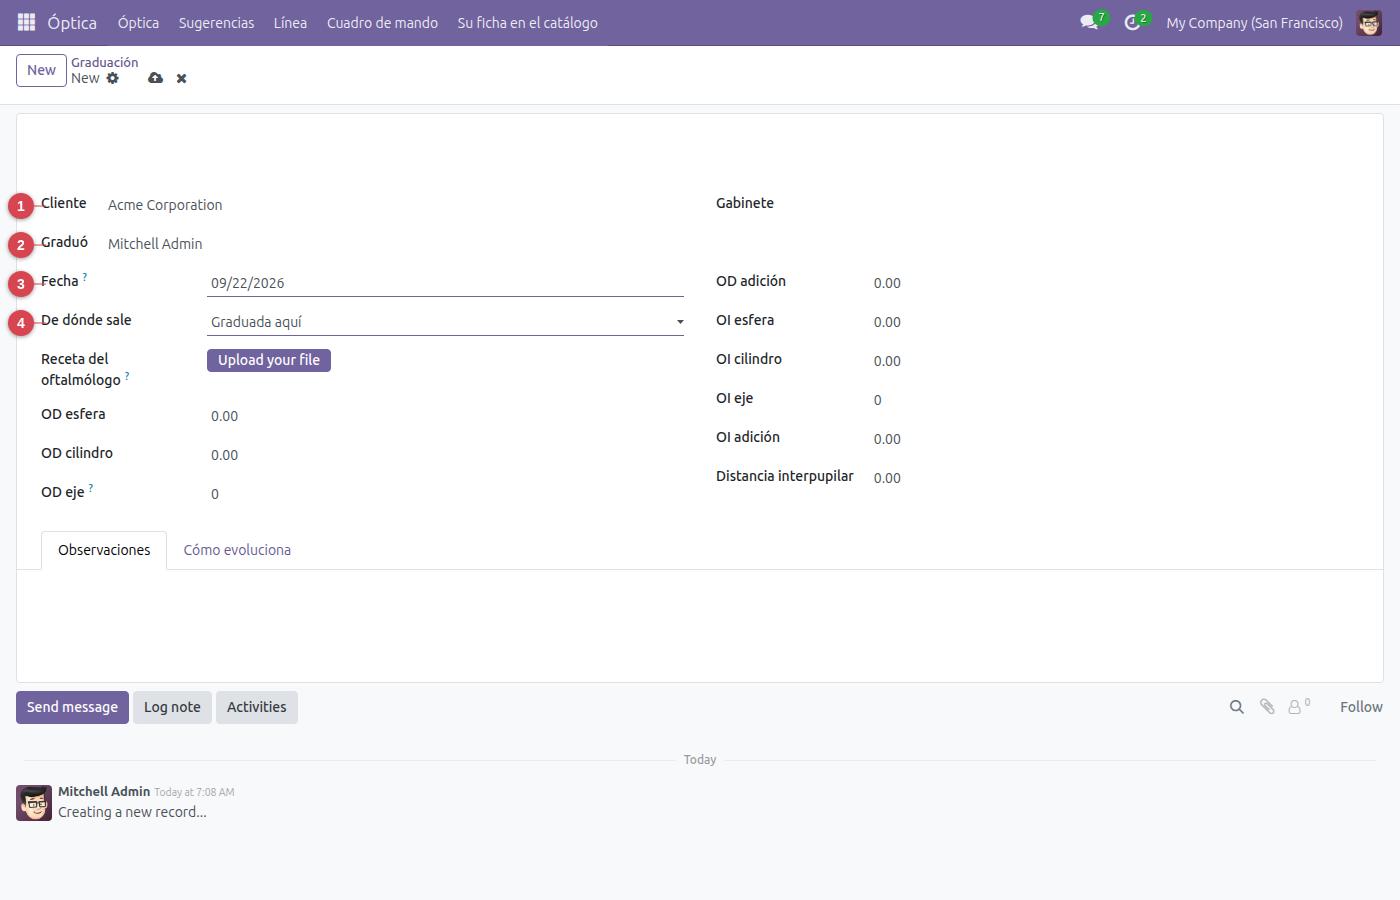Click Mitchell Admin user avatar in navbar
Viewport: 1400px width, 900px height.
coord(1369,22)
